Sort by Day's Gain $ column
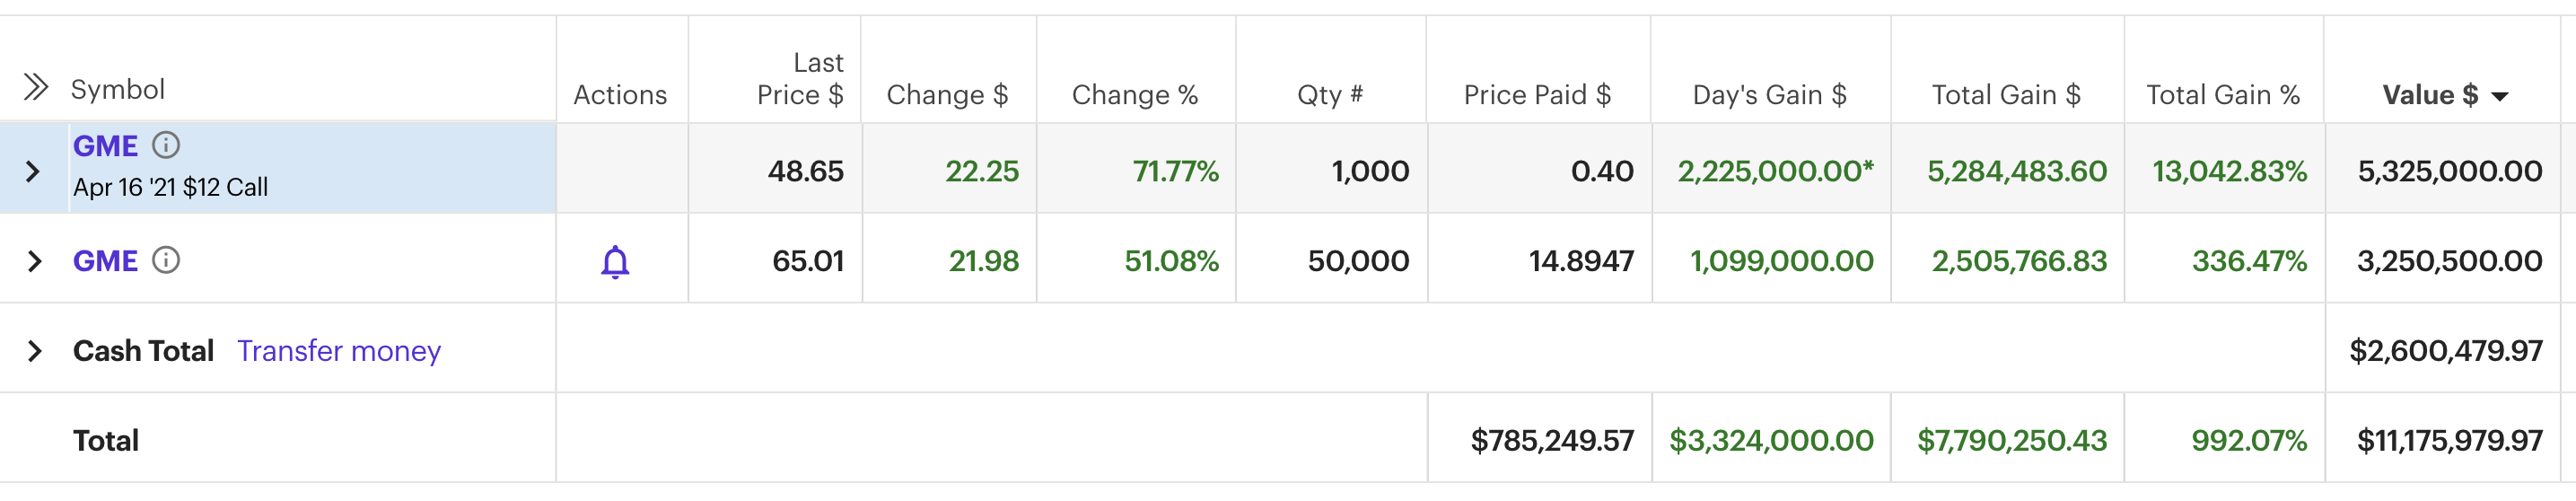This screenshot has width=2576, height=501. 1768,95
